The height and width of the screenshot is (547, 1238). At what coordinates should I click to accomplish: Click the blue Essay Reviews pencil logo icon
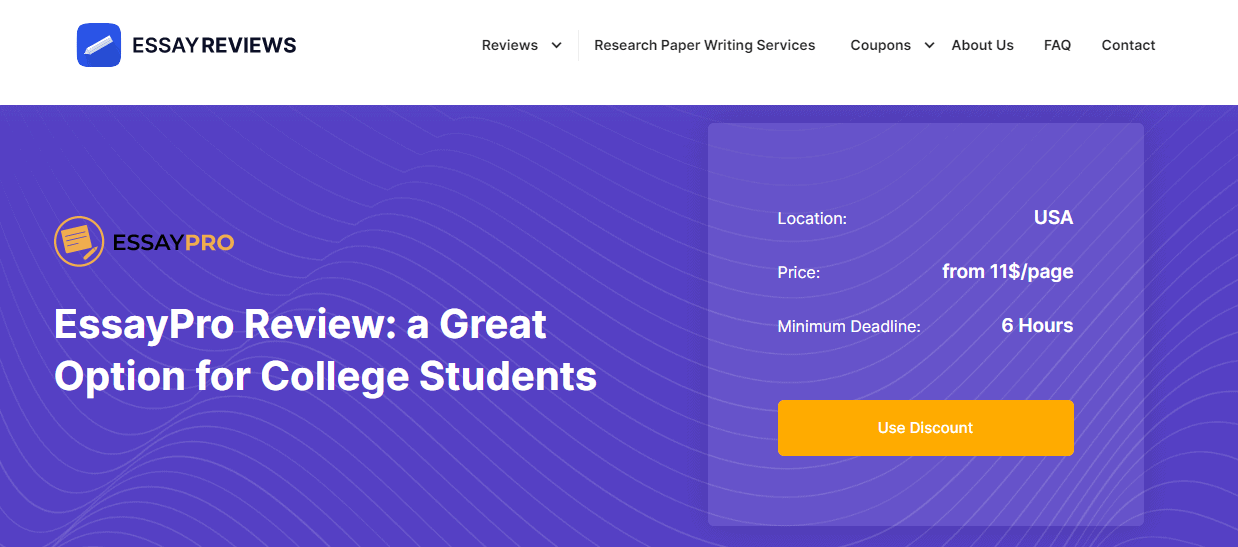pyautogui.click(x=99, y=45)
